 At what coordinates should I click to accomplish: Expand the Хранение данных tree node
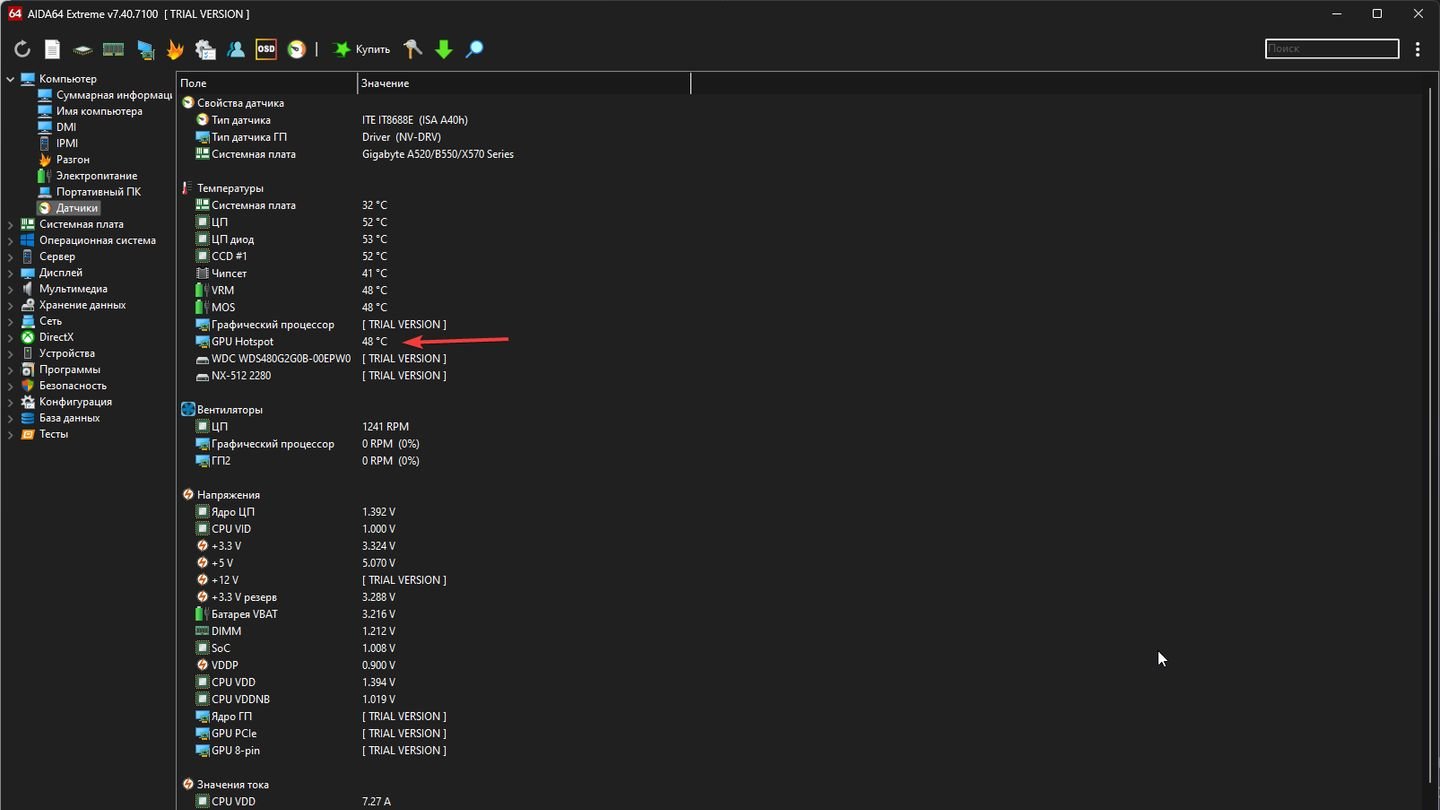11,305
